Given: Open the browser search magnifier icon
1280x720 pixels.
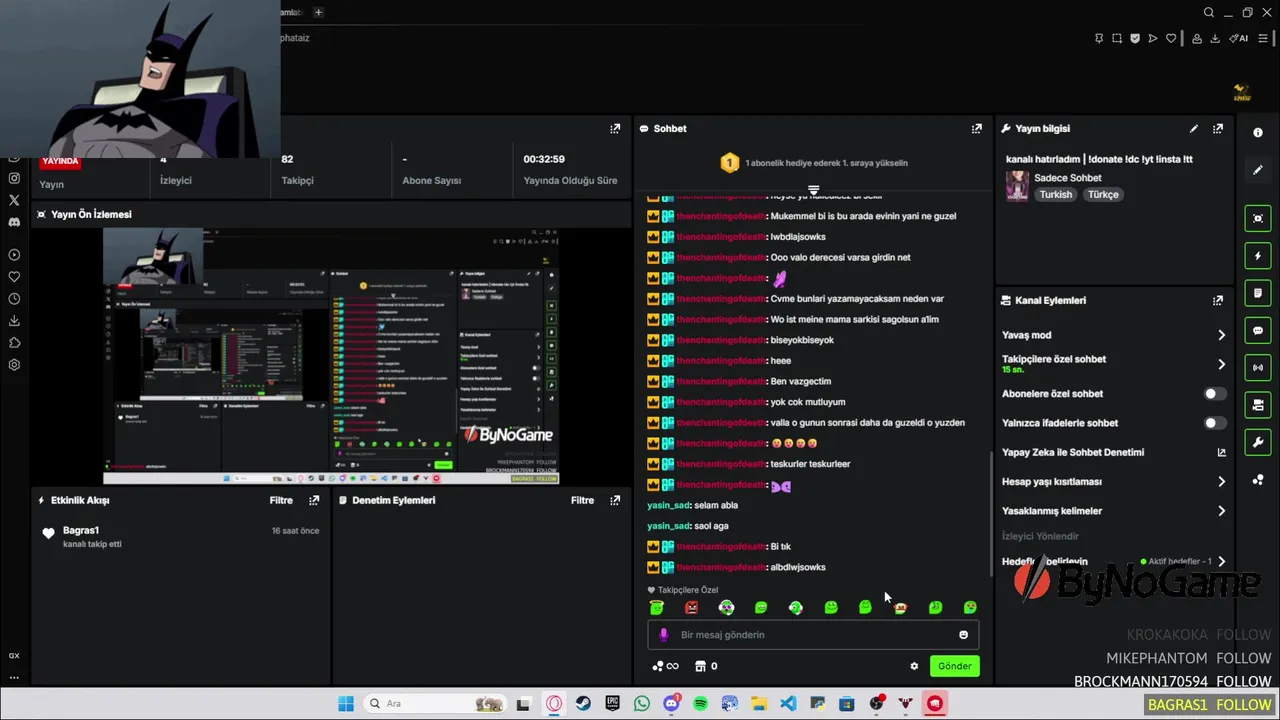Looking at the screenshot, I should 1209,13.
